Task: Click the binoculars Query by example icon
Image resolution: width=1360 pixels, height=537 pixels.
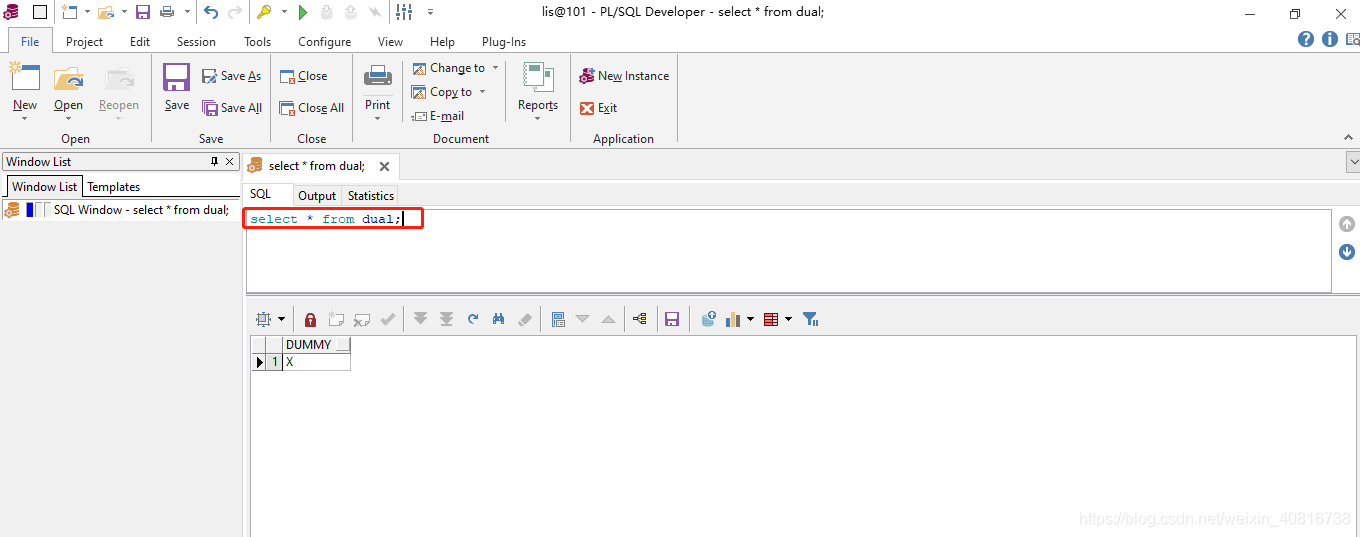Action: (498, 319)
